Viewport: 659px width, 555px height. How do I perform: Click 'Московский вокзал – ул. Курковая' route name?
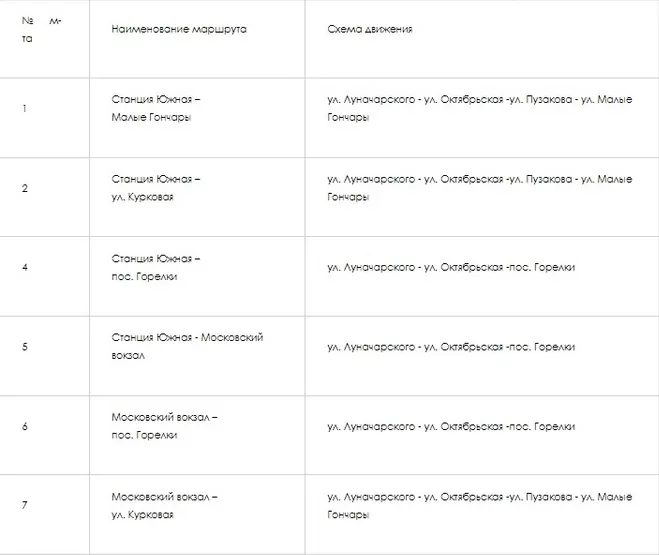(x=164, y=505)
